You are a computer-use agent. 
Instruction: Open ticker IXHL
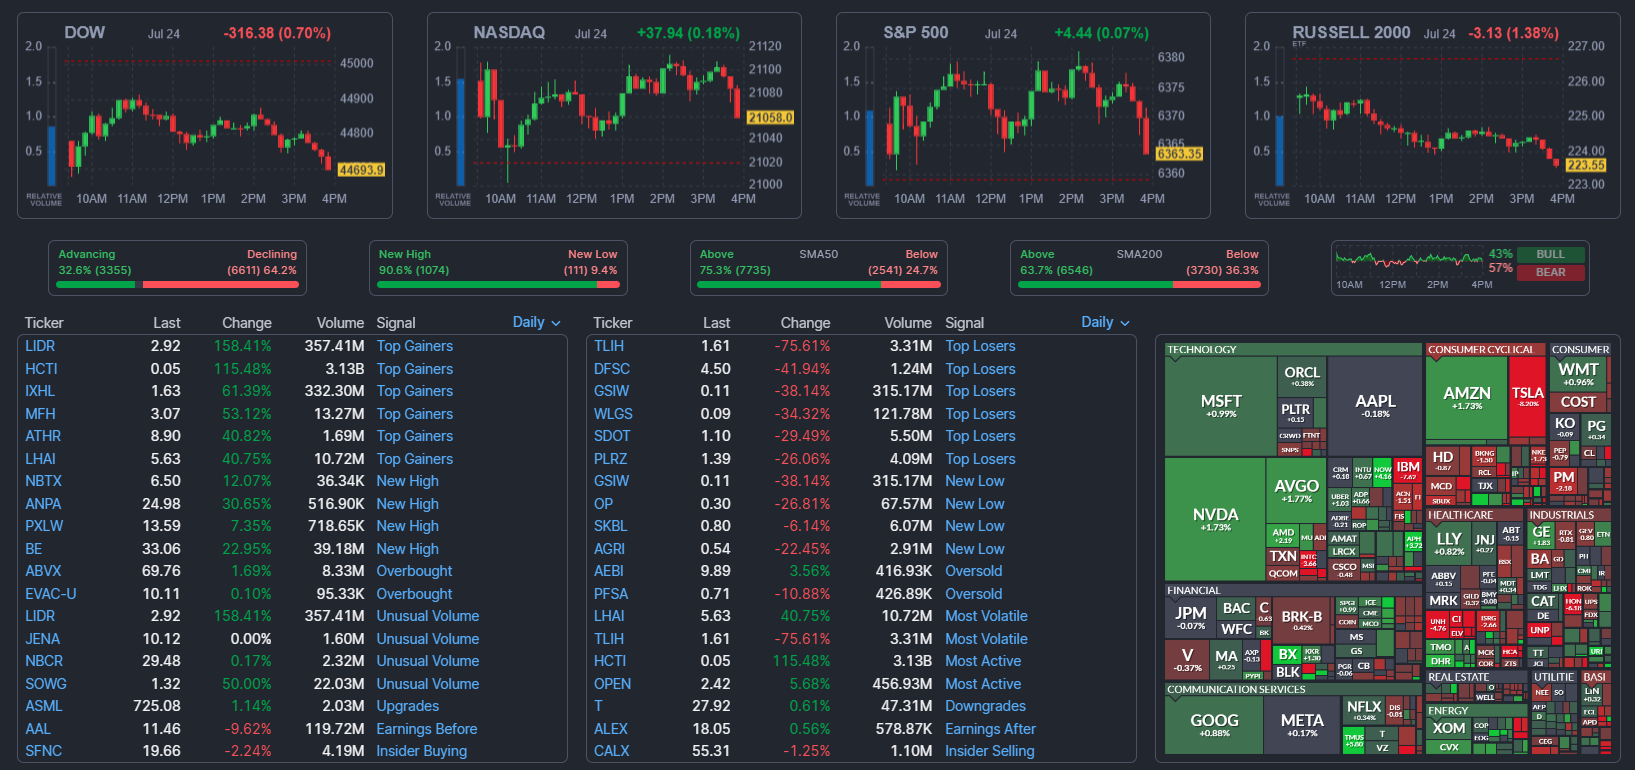[40, 391]
